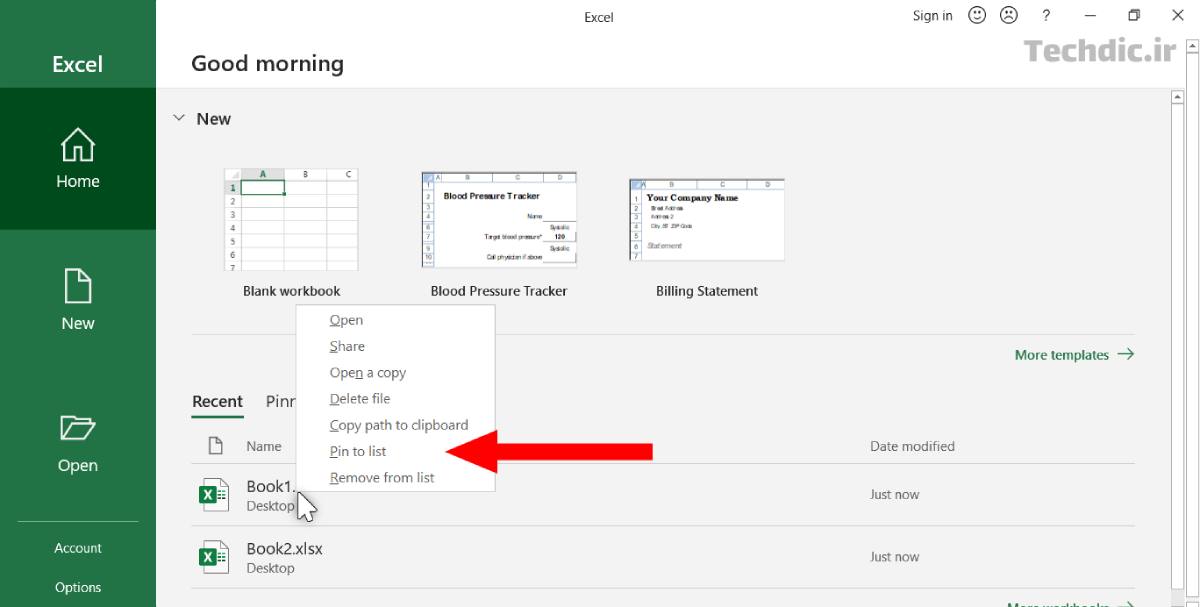Click the smiley feedback icon
The image size is (1200, 607).
977,15
